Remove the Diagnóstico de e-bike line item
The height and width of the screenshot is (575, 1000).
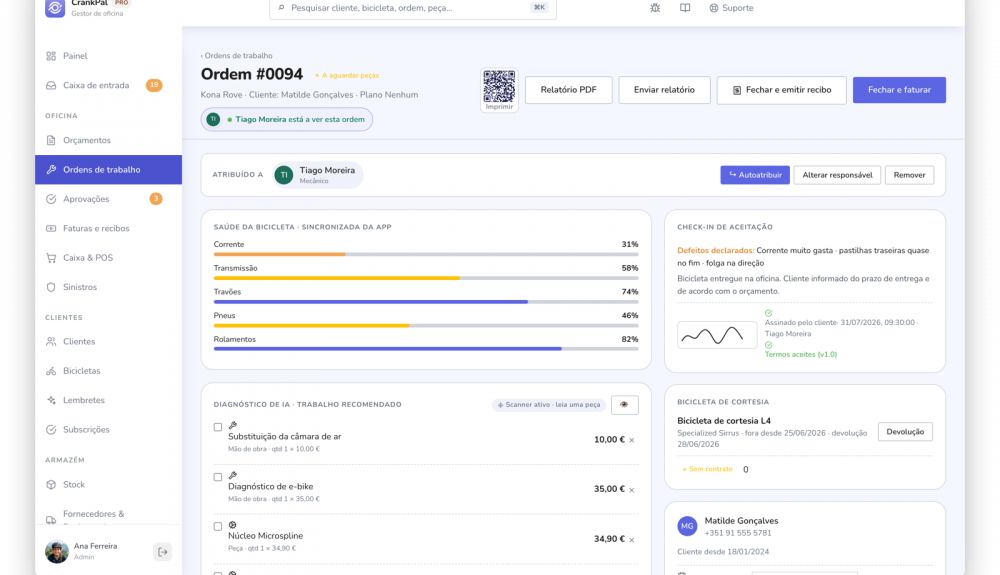(632, 490)
